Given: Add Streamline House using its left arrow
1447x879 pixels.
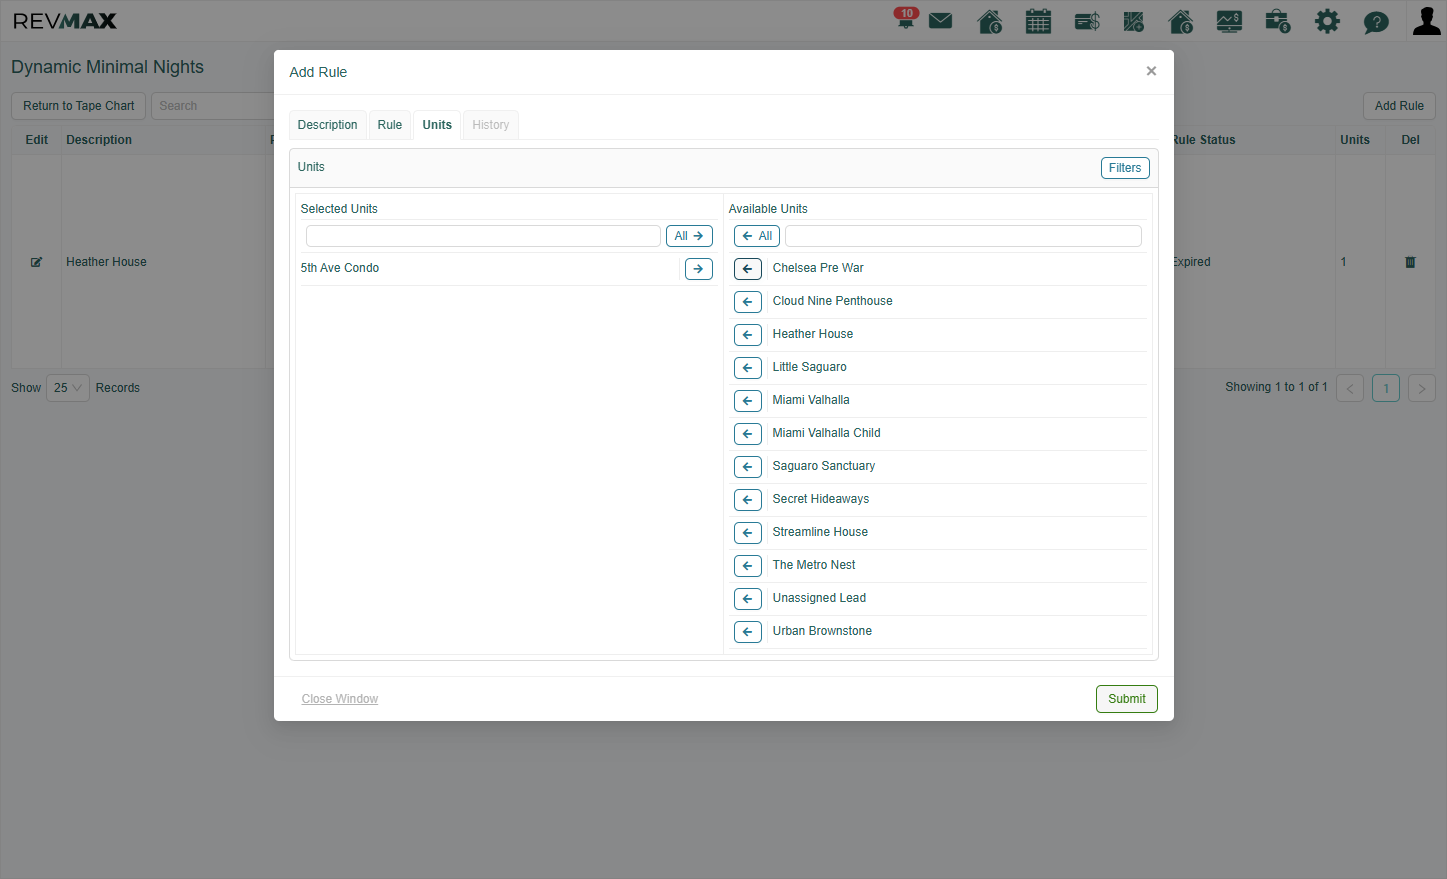Looking at the screenshot, I should coord(747,532).
